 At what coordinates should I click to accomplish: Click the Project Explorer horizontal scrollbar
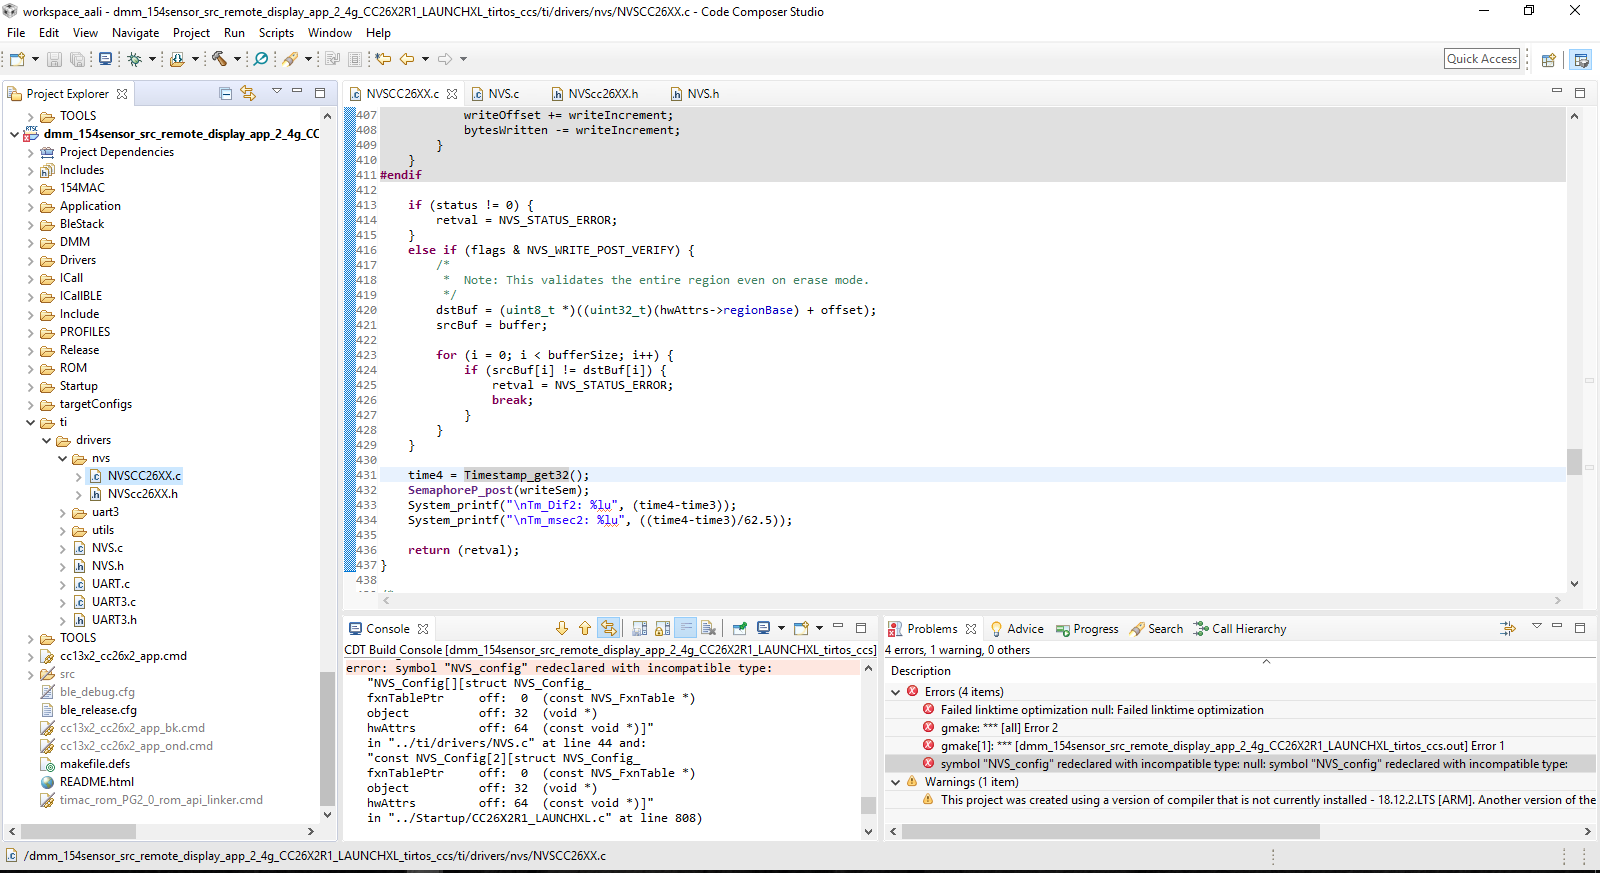pyautogui.click(x=78, y=831)
